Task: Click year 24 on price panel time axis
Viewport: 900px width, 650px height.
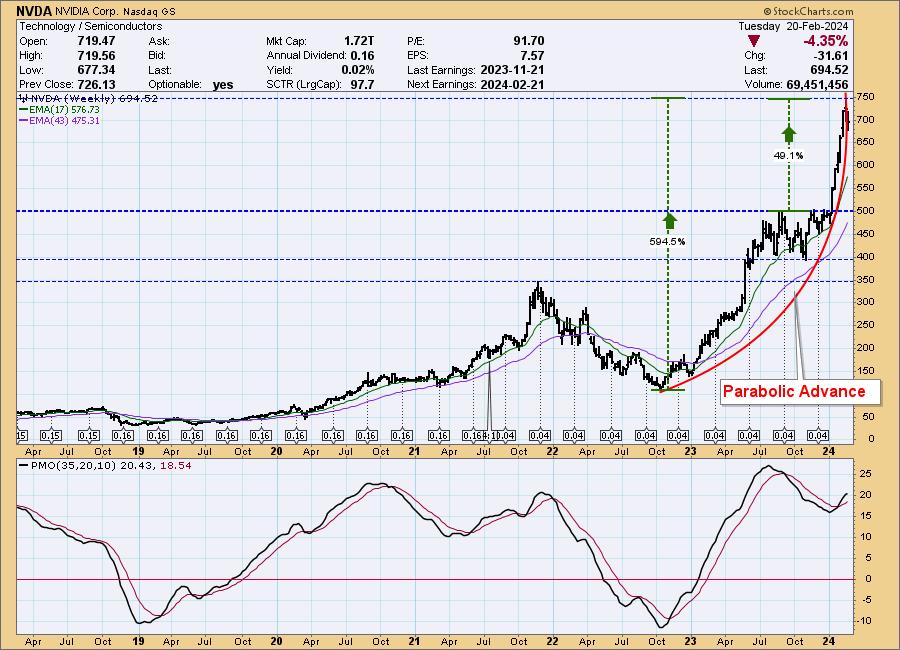Action: click(828, 451)
